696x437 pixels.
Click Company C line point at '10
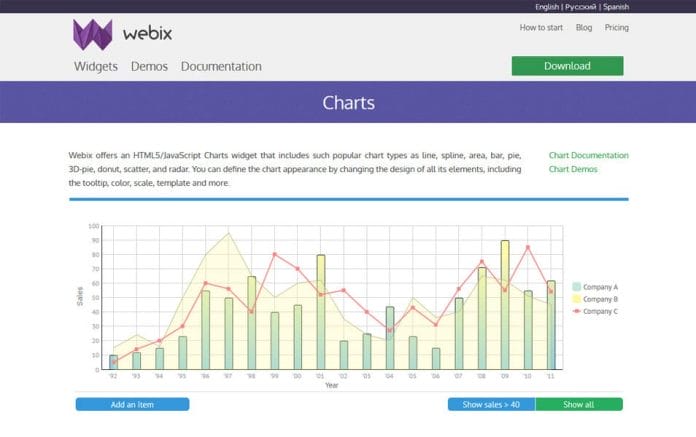528,247
